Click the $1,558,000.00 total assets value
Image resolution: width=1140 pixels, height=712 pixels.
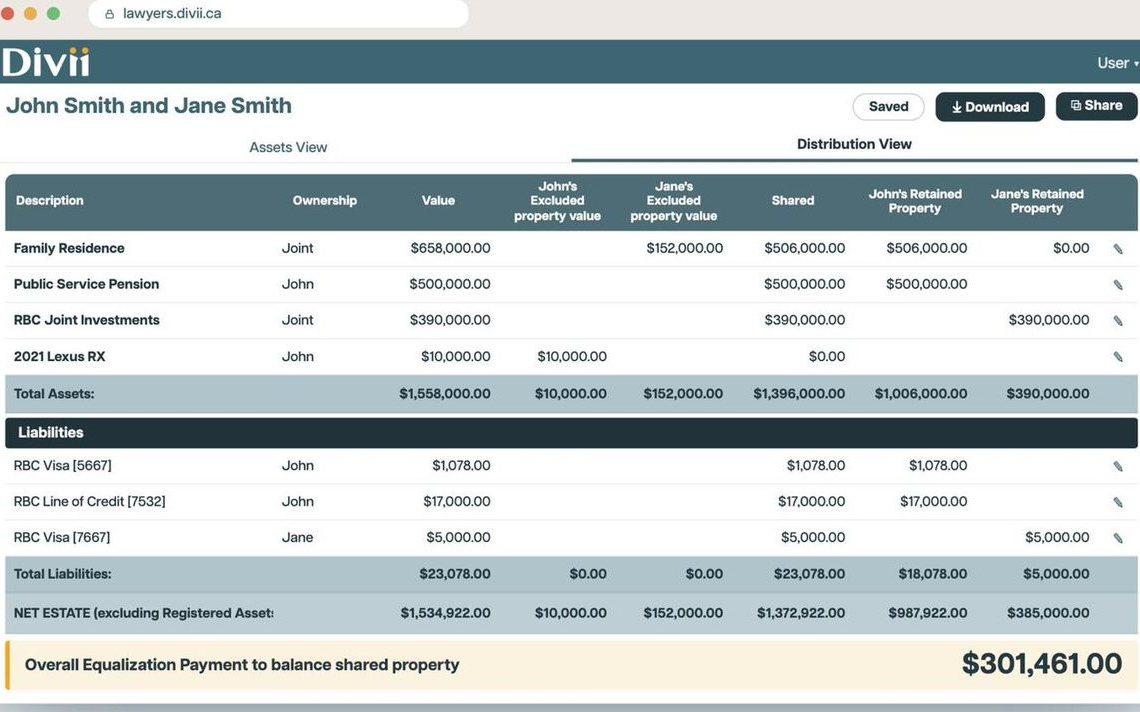[x=444, y=393]
